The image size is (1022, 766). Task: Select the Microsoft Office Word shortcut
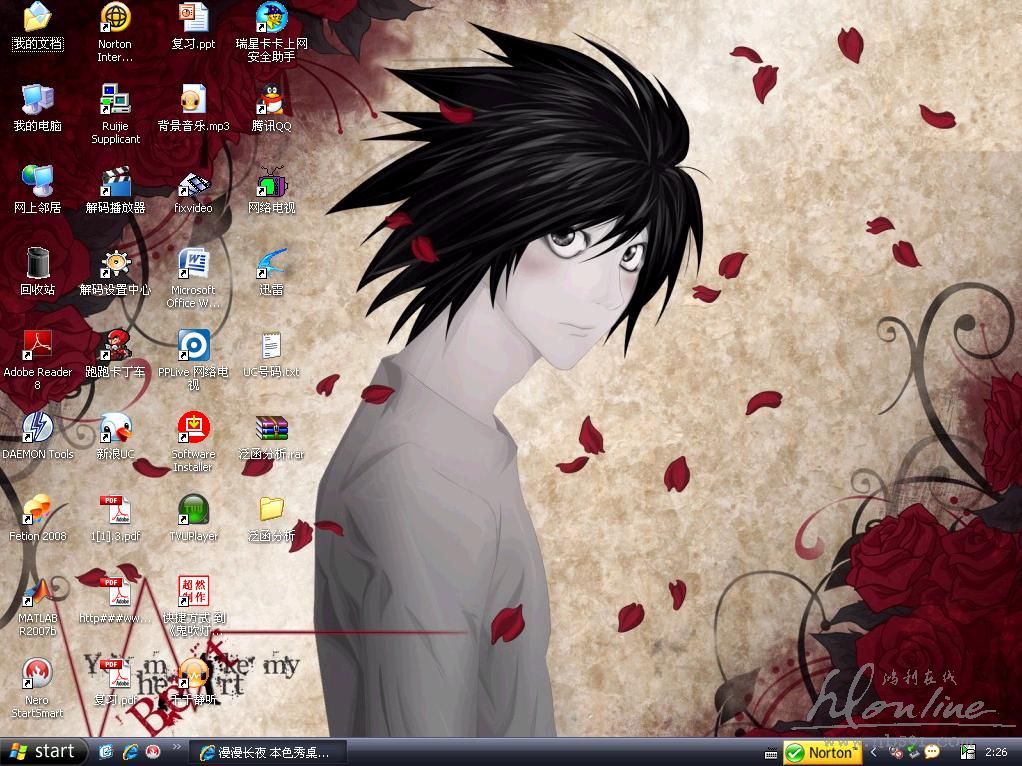point(193,265)
